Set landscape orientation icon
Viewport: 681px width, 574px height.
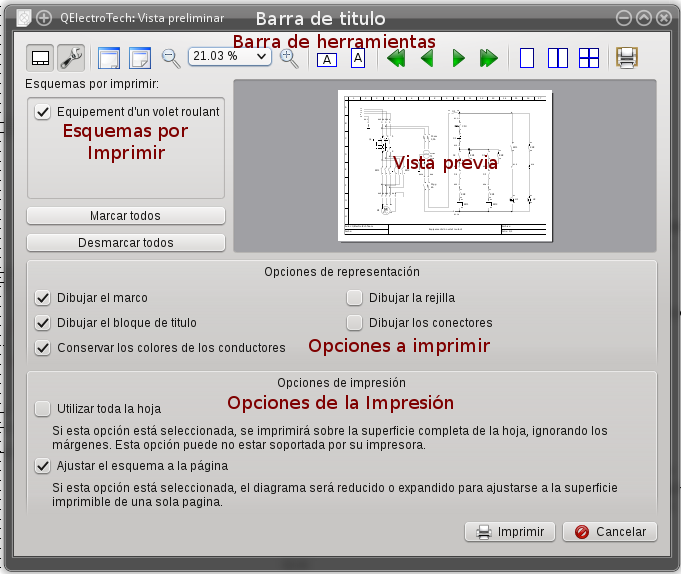[327, 59]
